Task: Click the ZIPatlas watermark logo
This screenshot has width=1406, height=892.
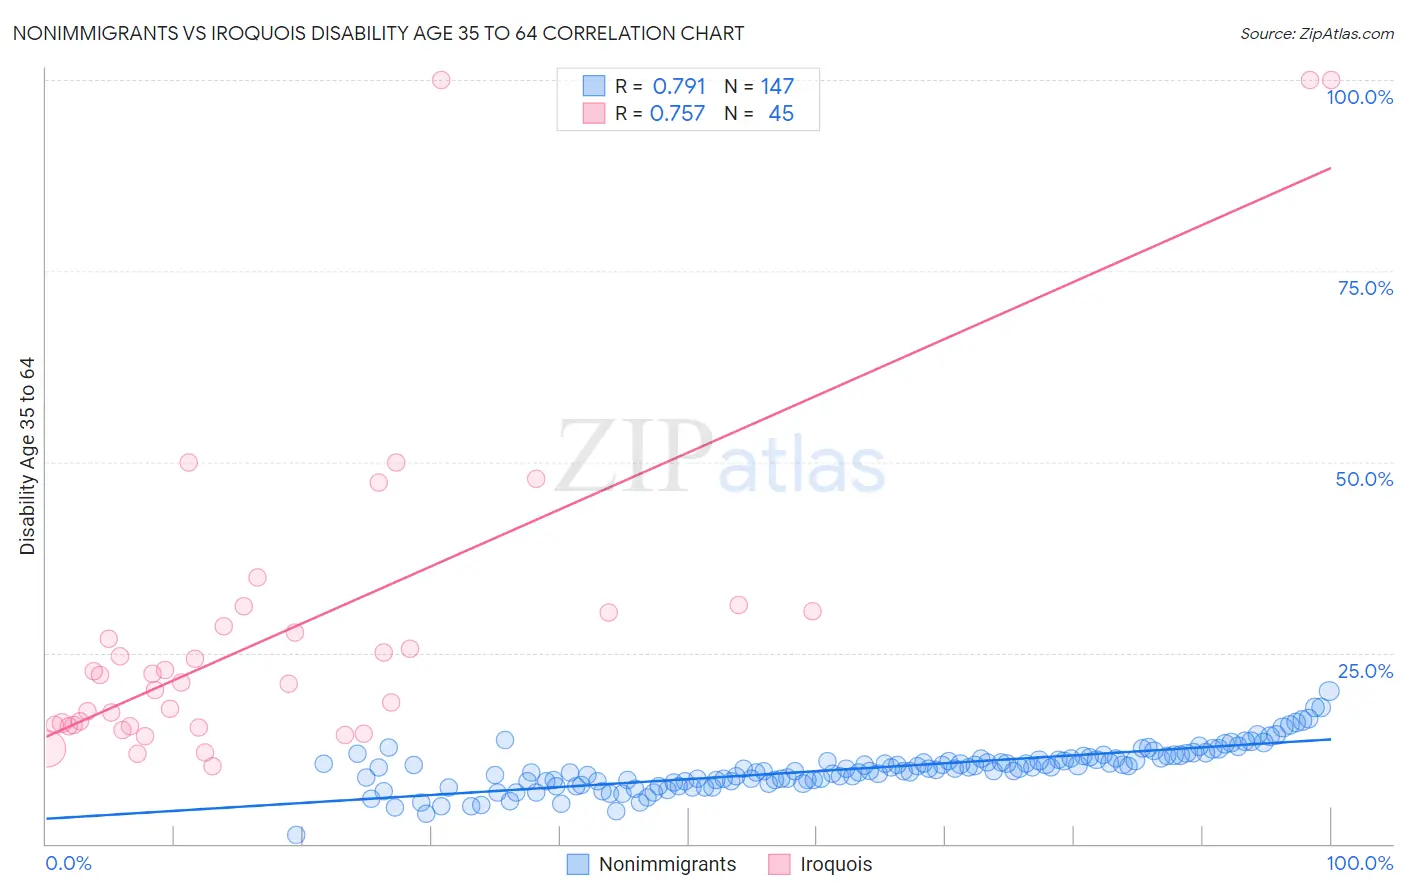Action: pos(721,457)
